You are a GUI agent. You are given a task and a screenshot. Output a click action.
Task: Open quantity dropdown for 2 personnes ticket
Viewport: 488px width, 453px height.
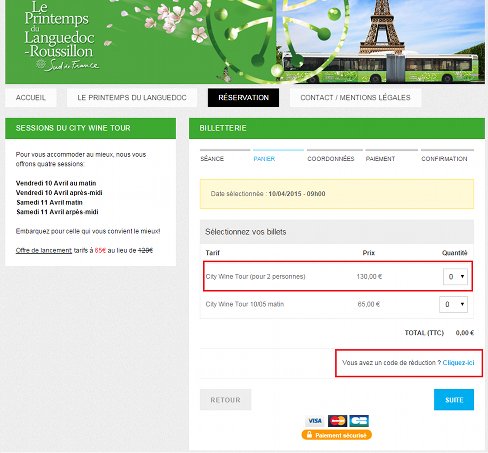tap(455, 276)
